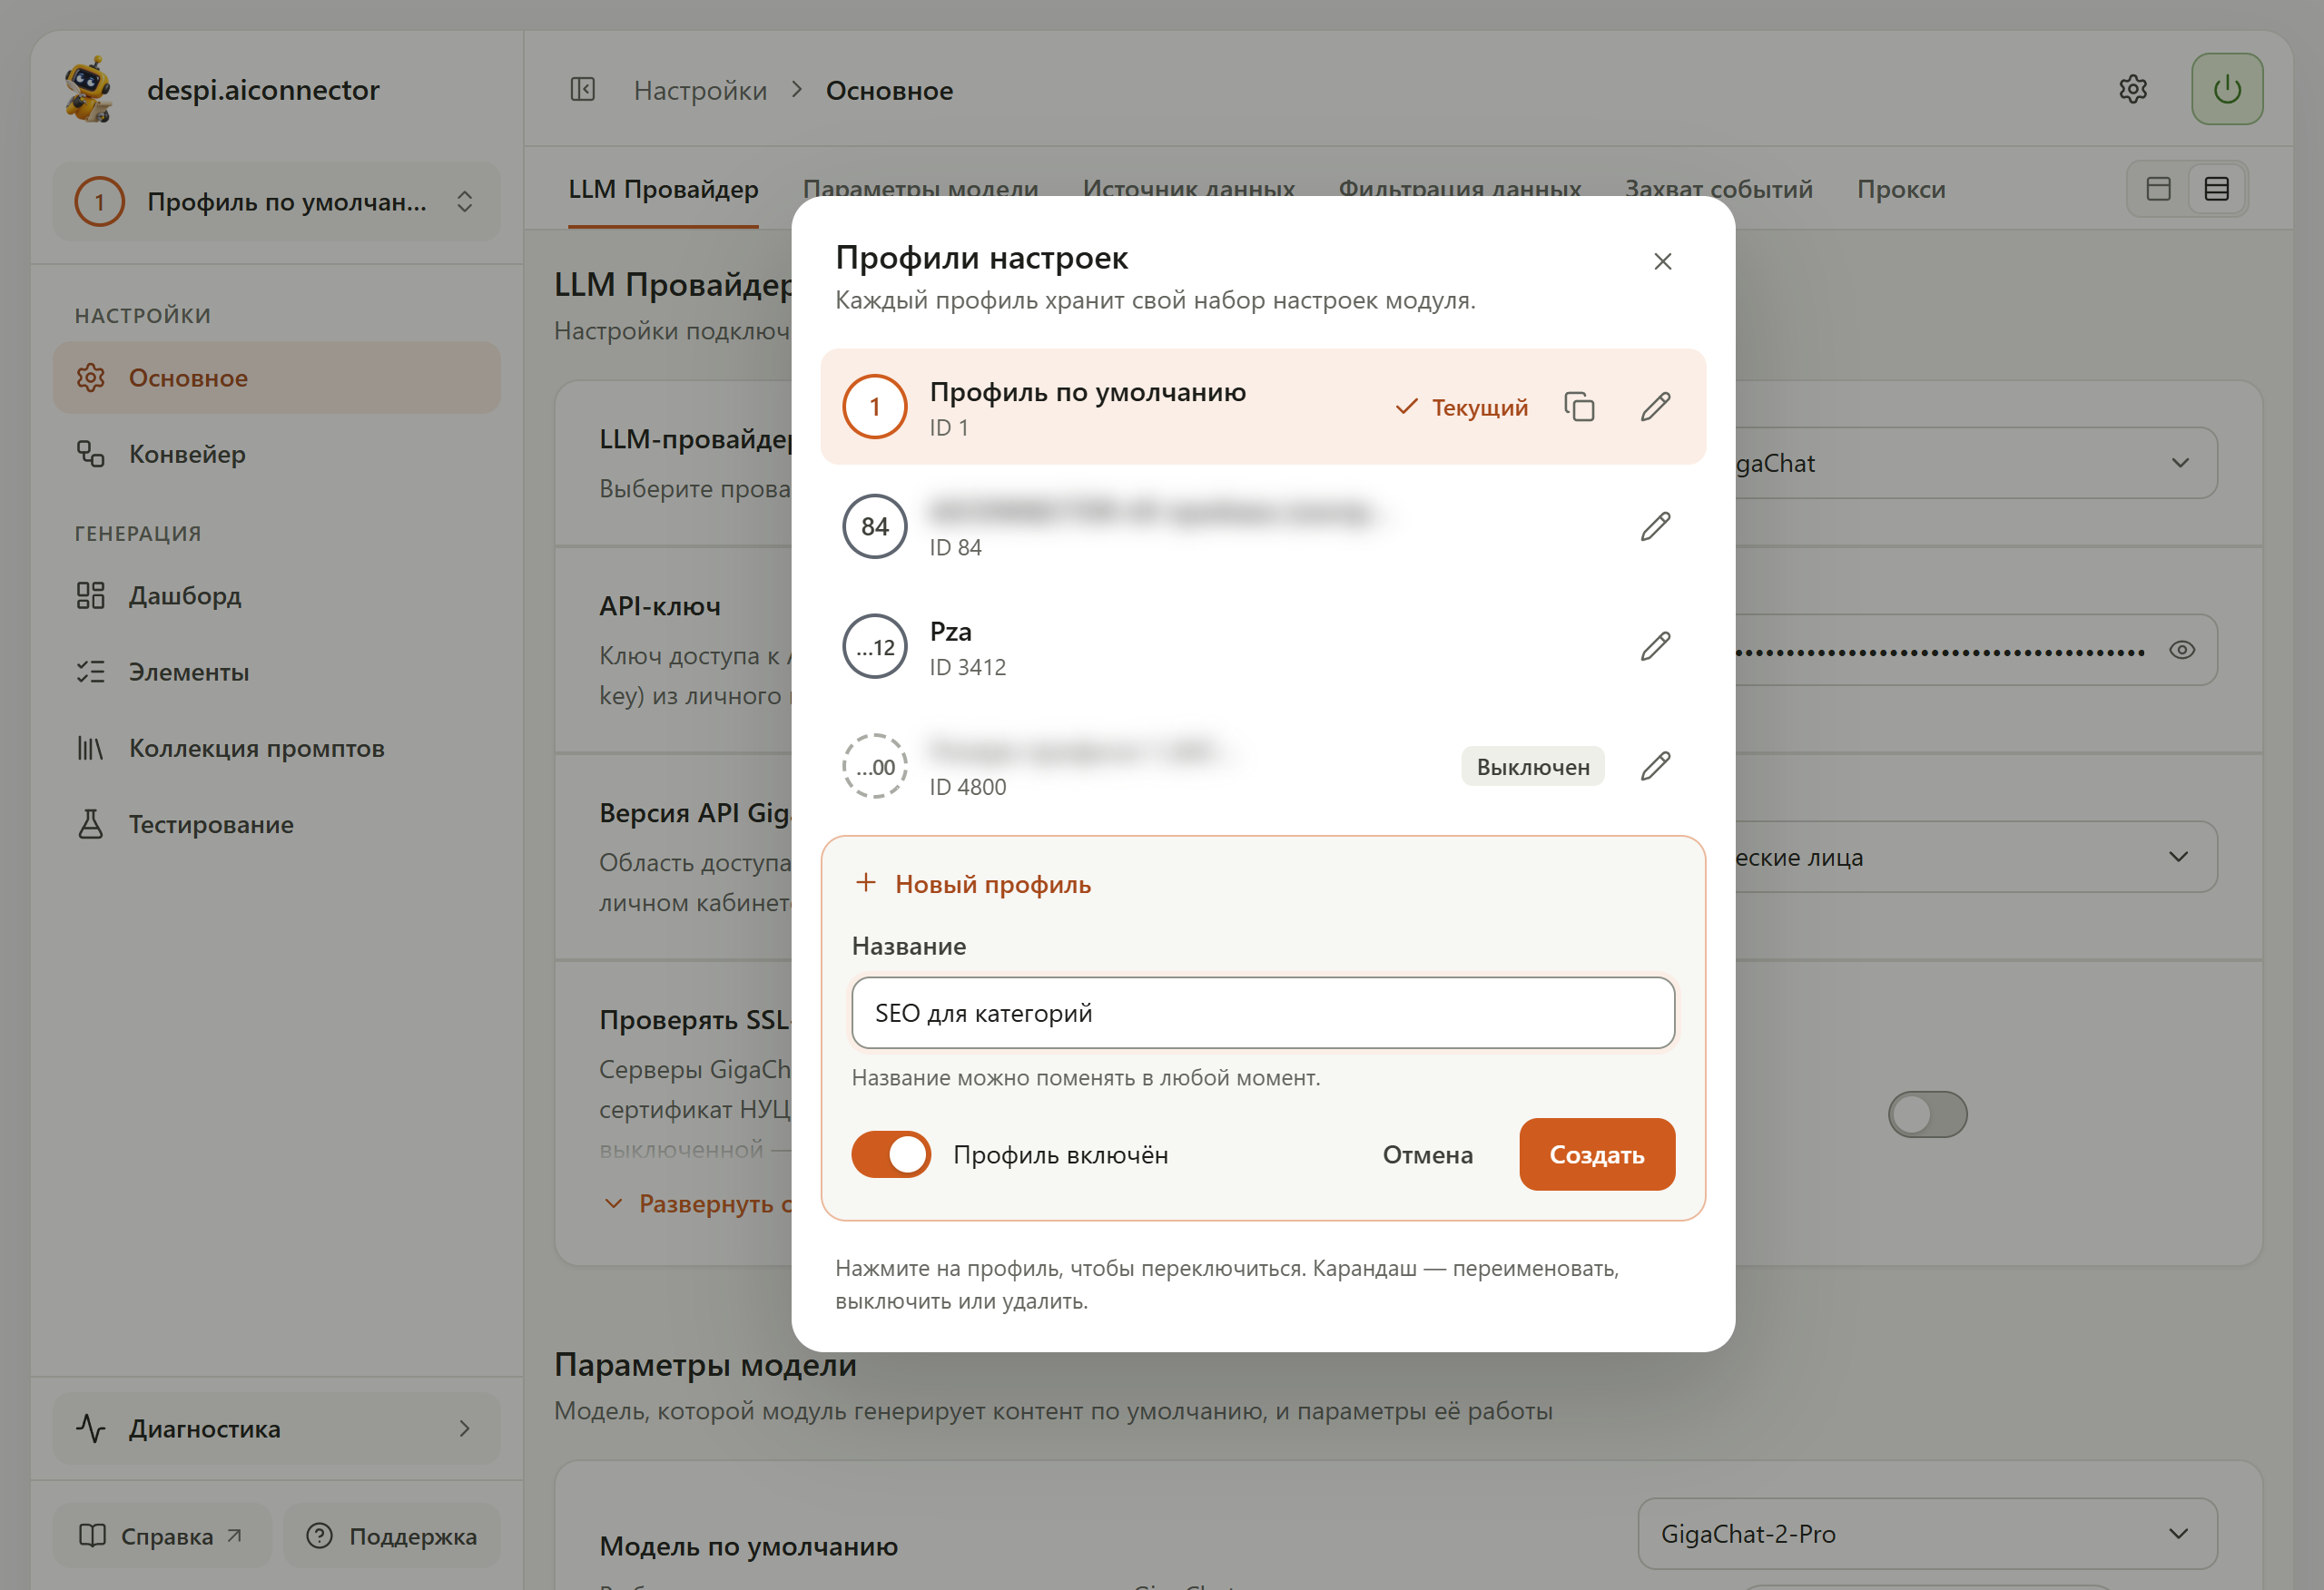Image resolution: width=2324 pixels, height=1590 pixels.
Task: Expand the Развернуть link under SSL
Action: pos(700,1204)
